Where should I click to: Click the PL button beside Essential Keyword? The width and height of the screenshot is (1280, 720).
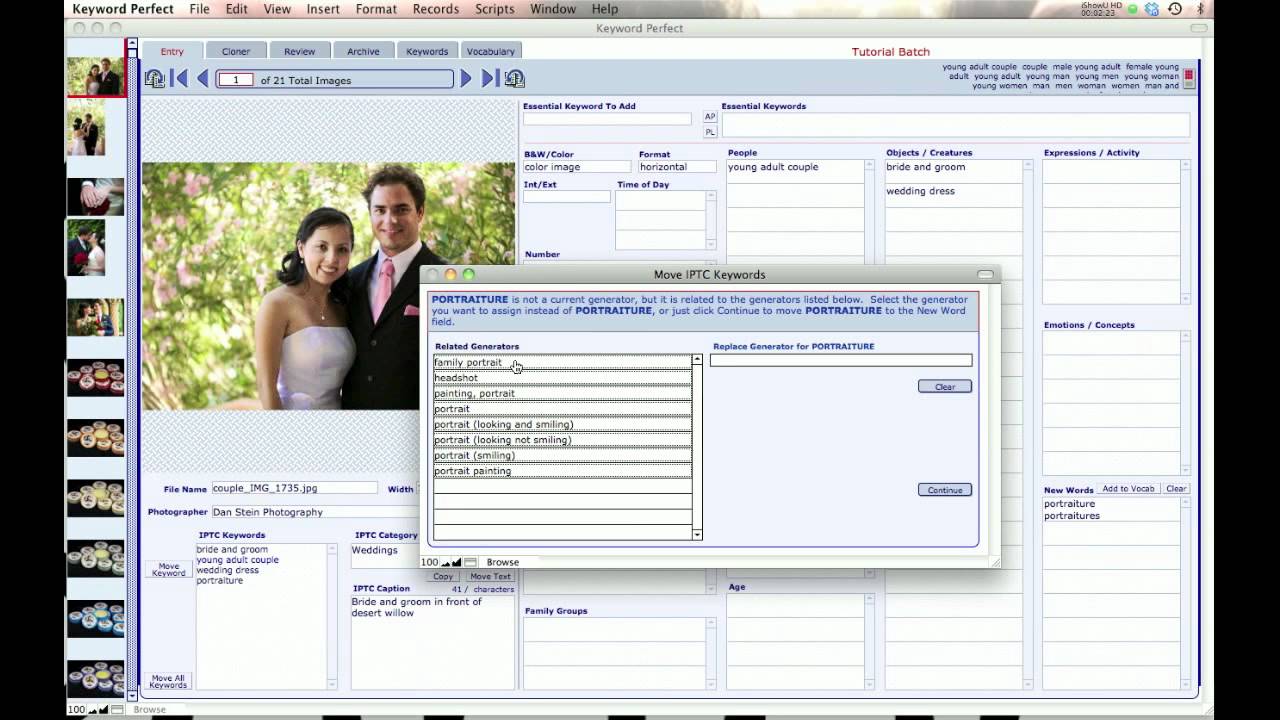[x=710, y=132]
